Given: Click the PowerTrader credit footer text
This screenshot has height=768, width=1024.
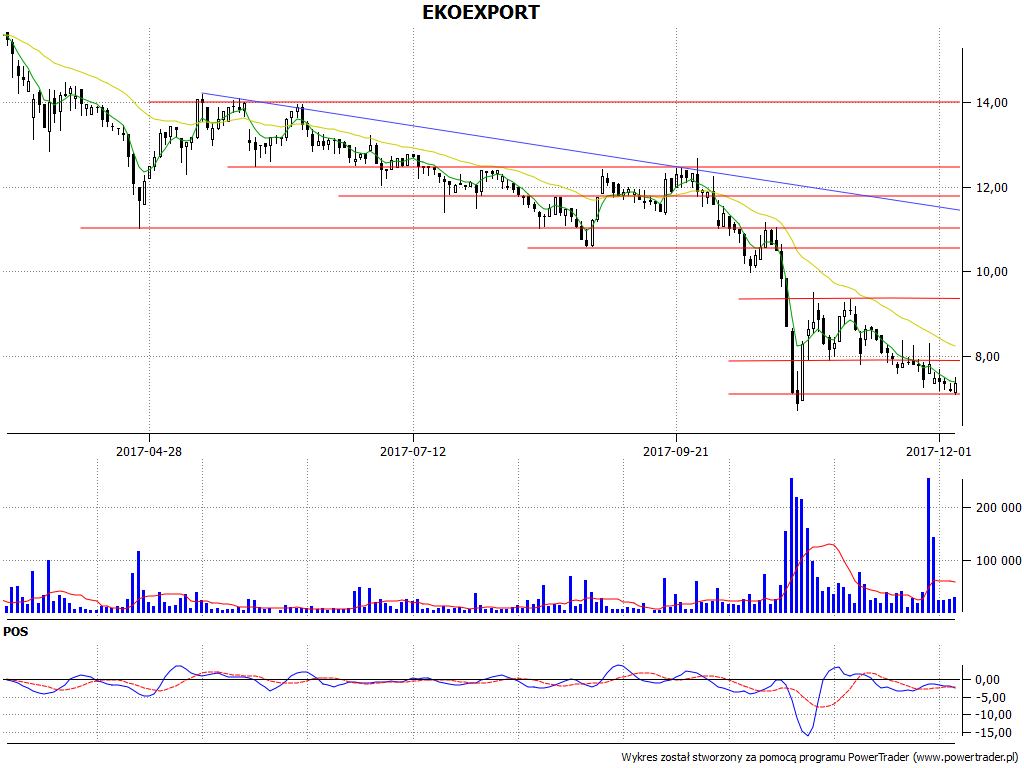Looking at the screenshot, I should [x=822, y=757].
